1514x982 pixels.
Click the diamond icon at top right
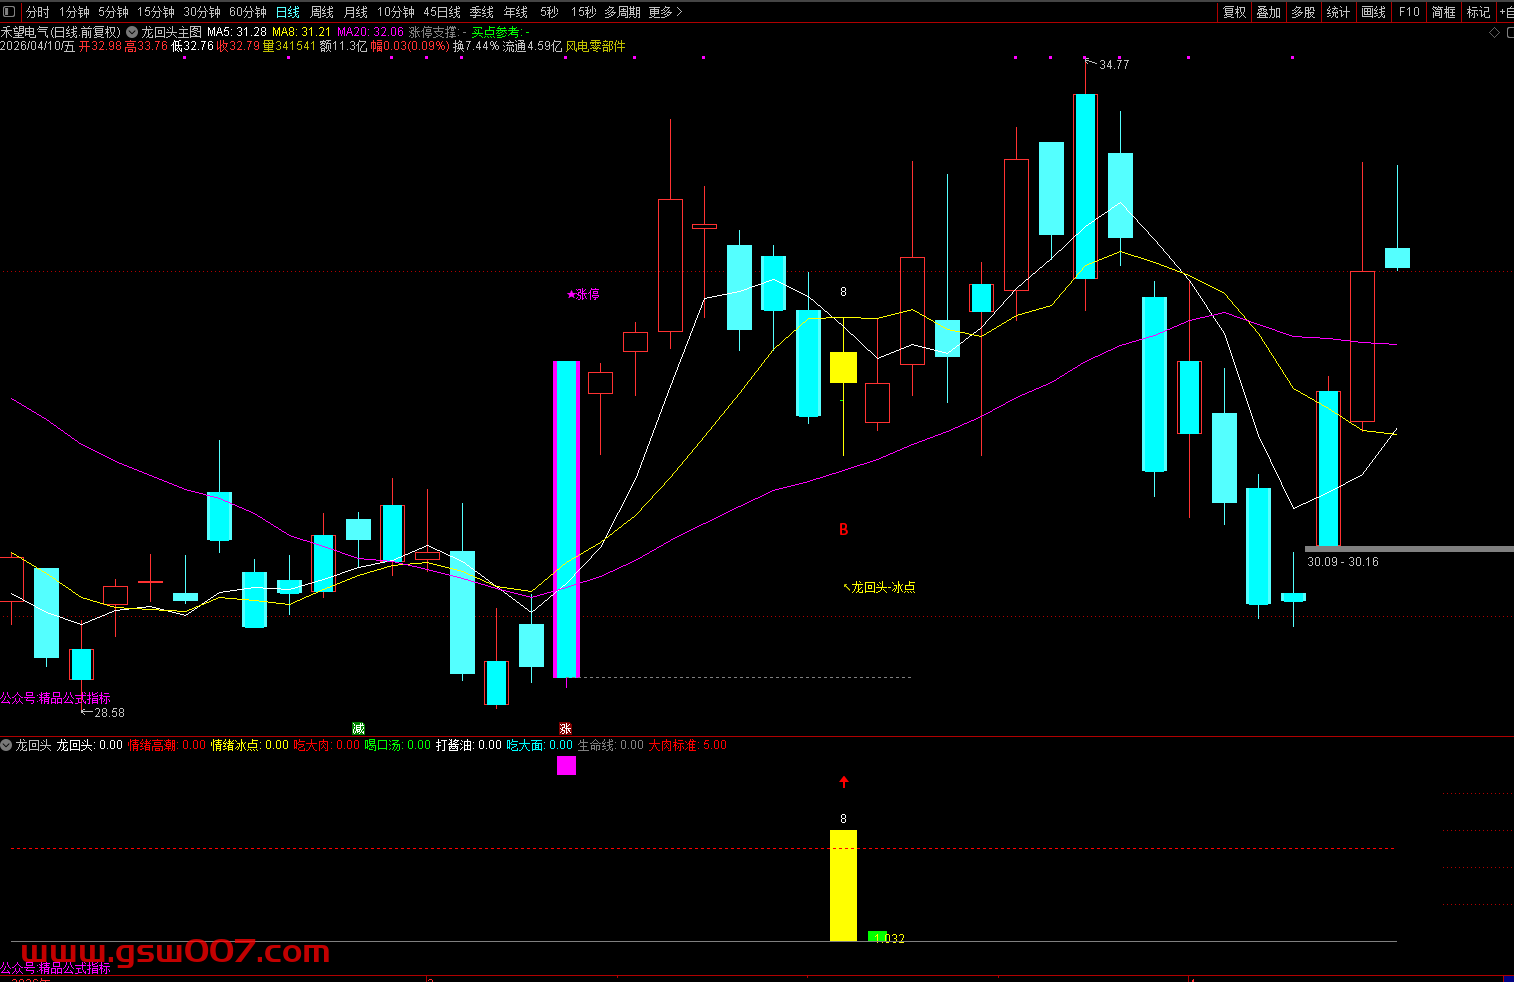[x=1495, y=32]
